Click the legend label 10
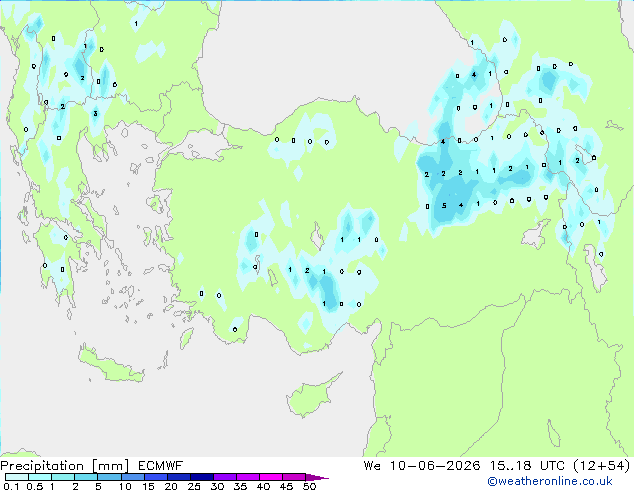The image size is (634, 490). (125, 486)
